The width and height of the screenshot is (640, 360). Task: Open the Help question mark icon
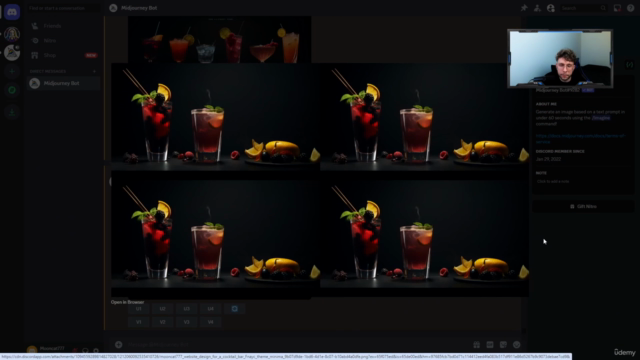pyautogui.click(x=631, y=8)
